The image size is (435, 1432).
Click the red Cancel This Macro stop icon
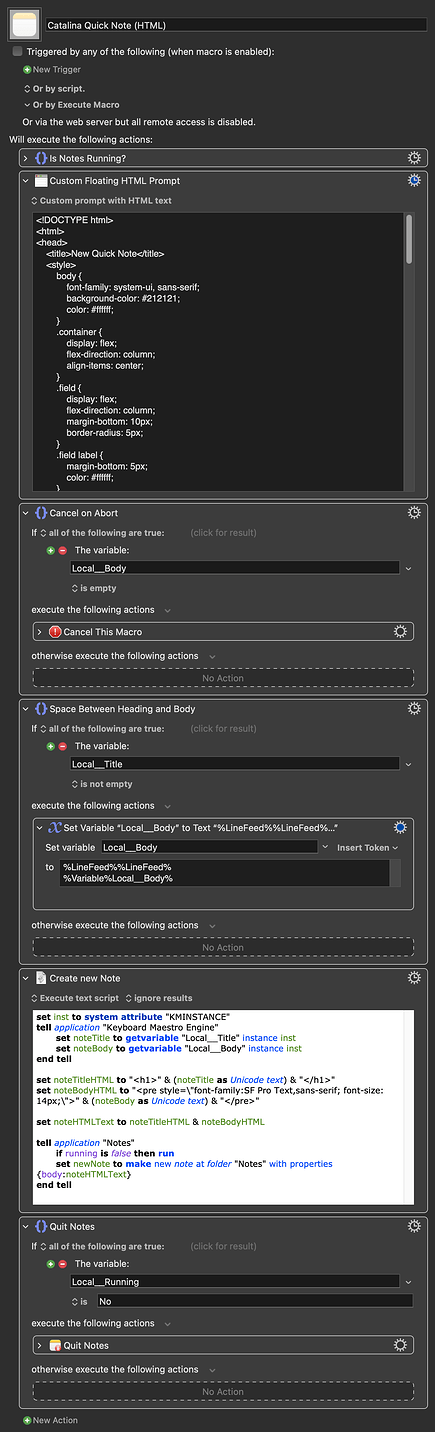pyautogui.click(x=55, y=632)
